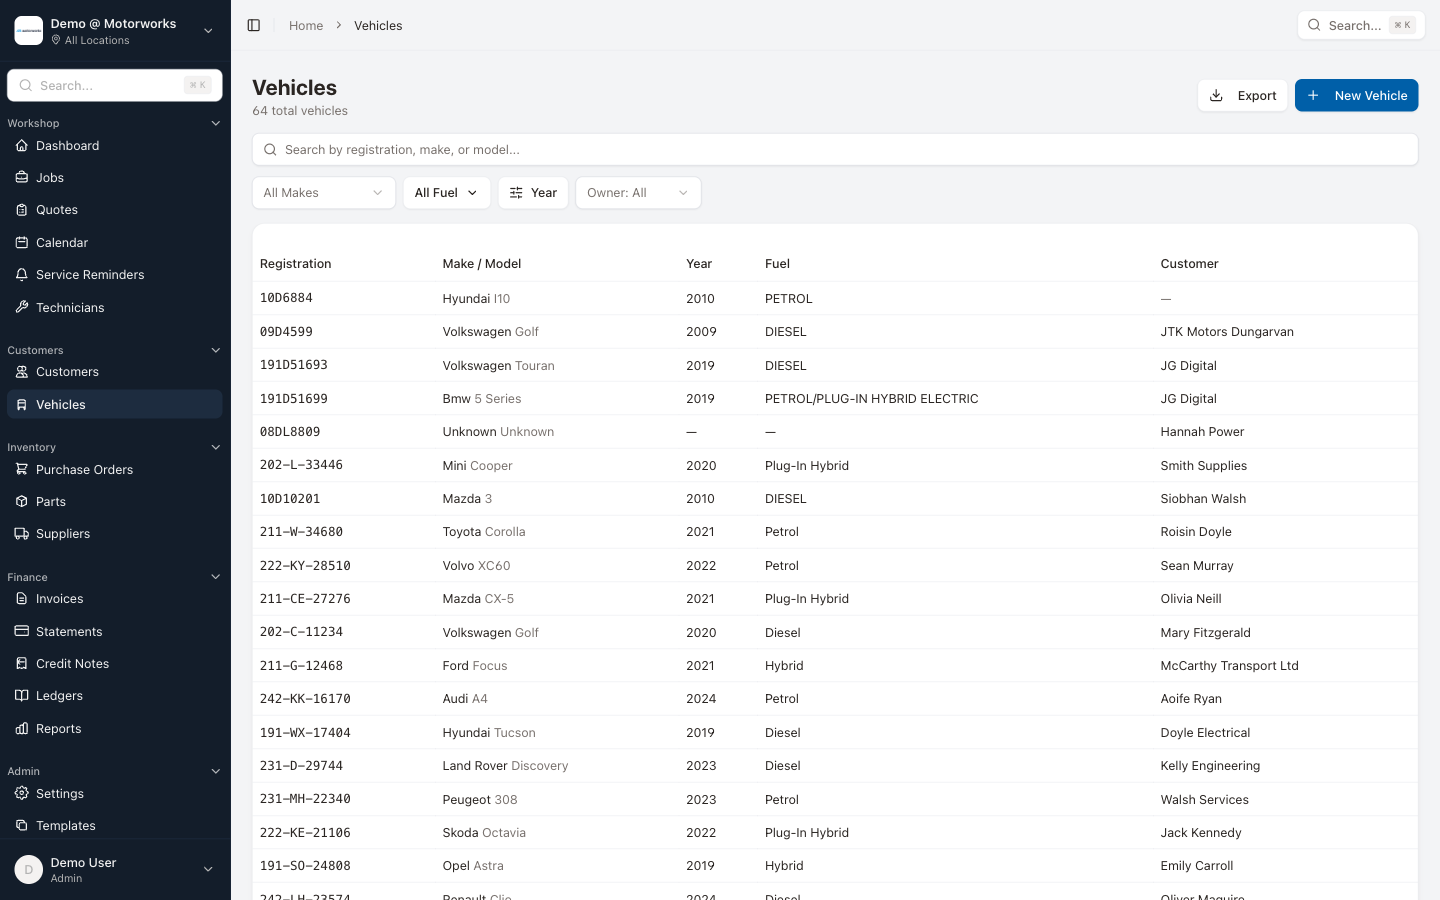1440x900 pixels.
Task: Click Home in the breadcrumb trail
Action: [x=305, y=25]
